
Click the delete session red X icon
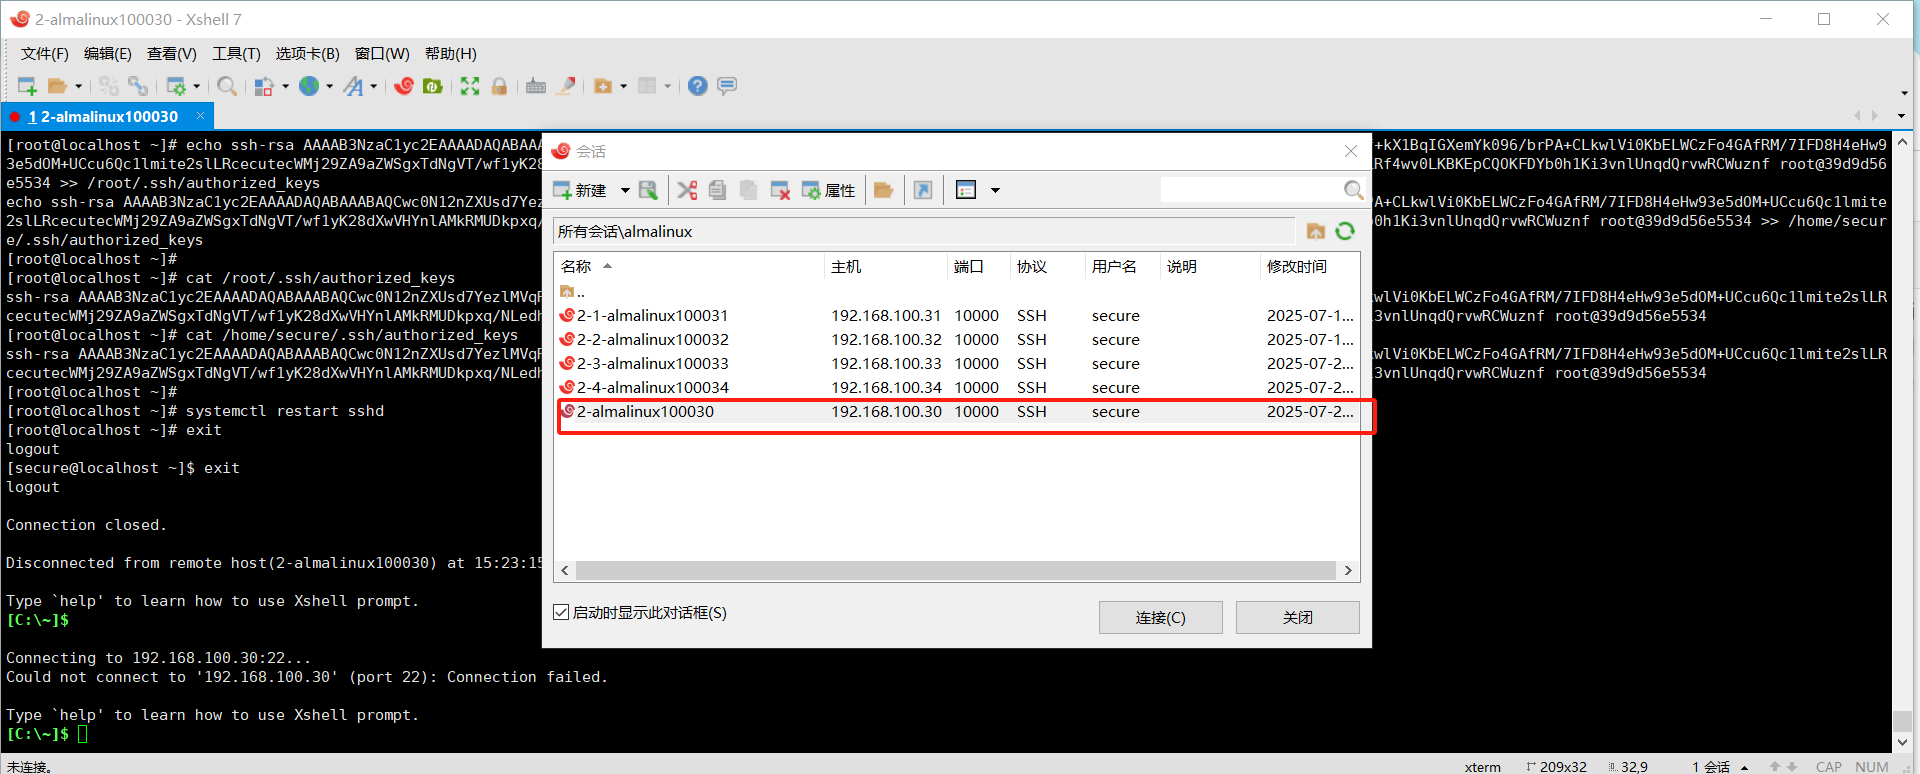click(x=780, y=190)
